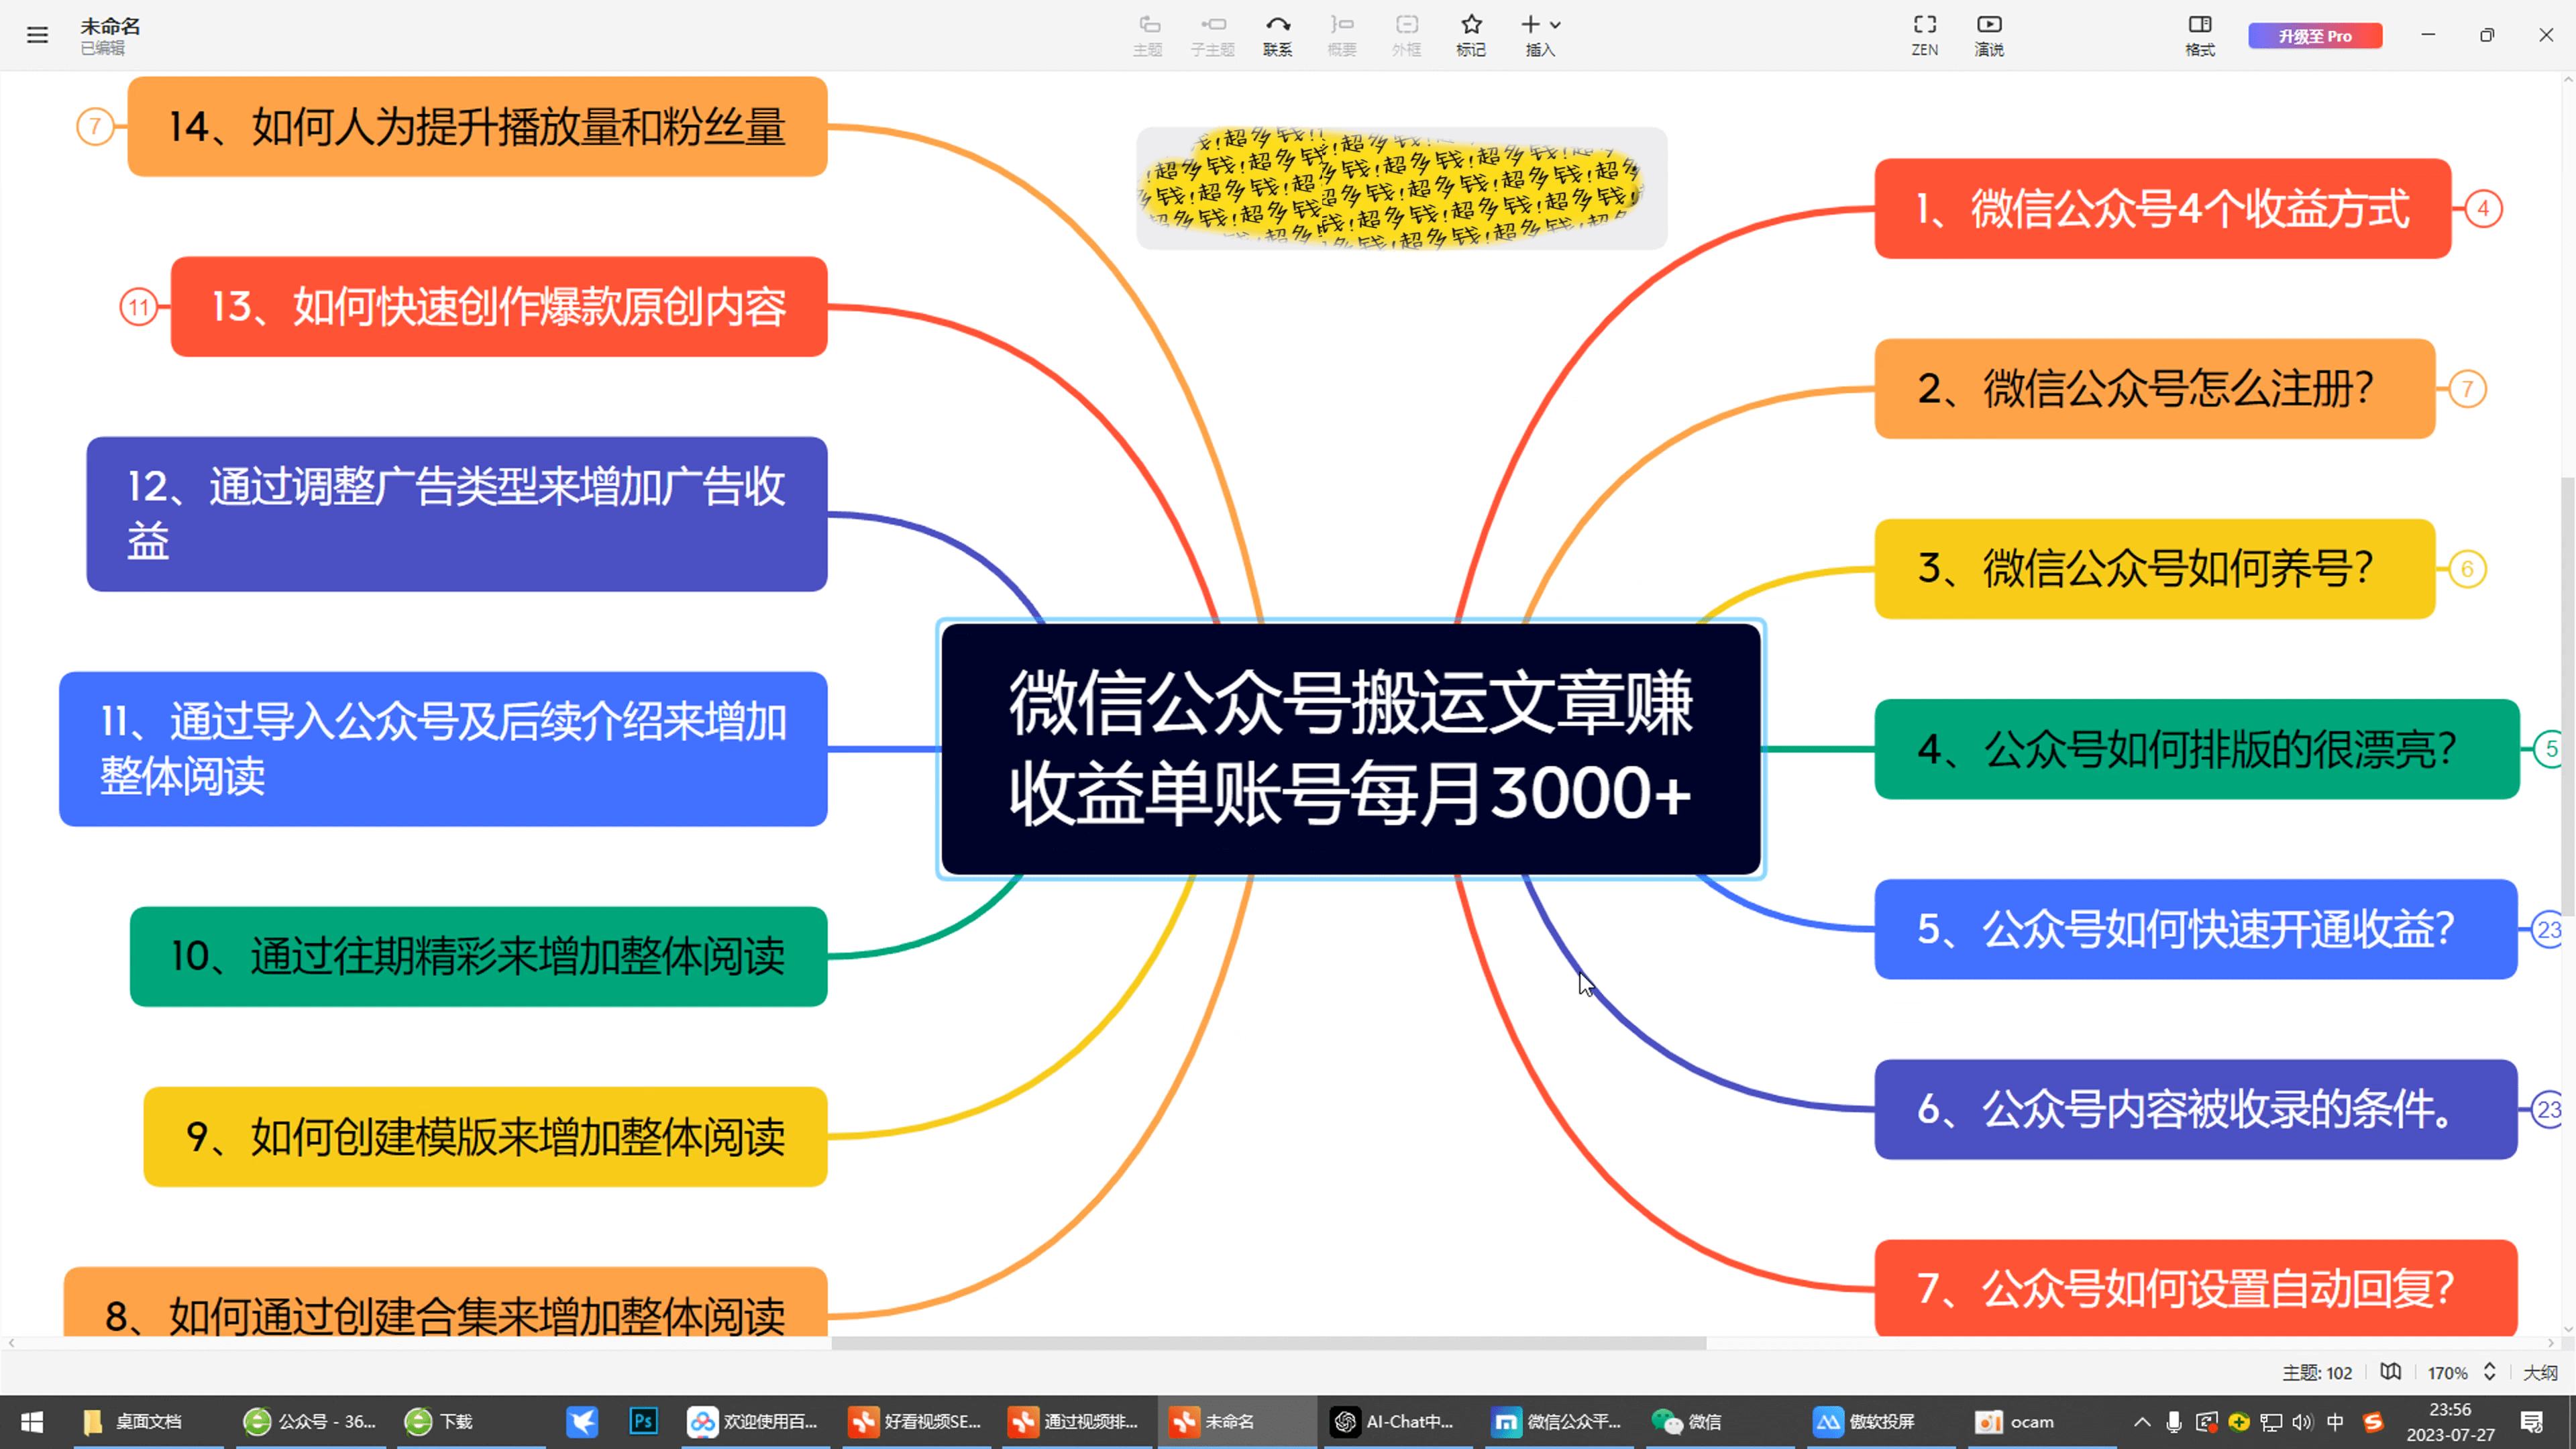Switch to AI-Chat中... taskbar window
Image resolution: width=2576 pixels, height=1449 pixels.
point(1397,1421)
